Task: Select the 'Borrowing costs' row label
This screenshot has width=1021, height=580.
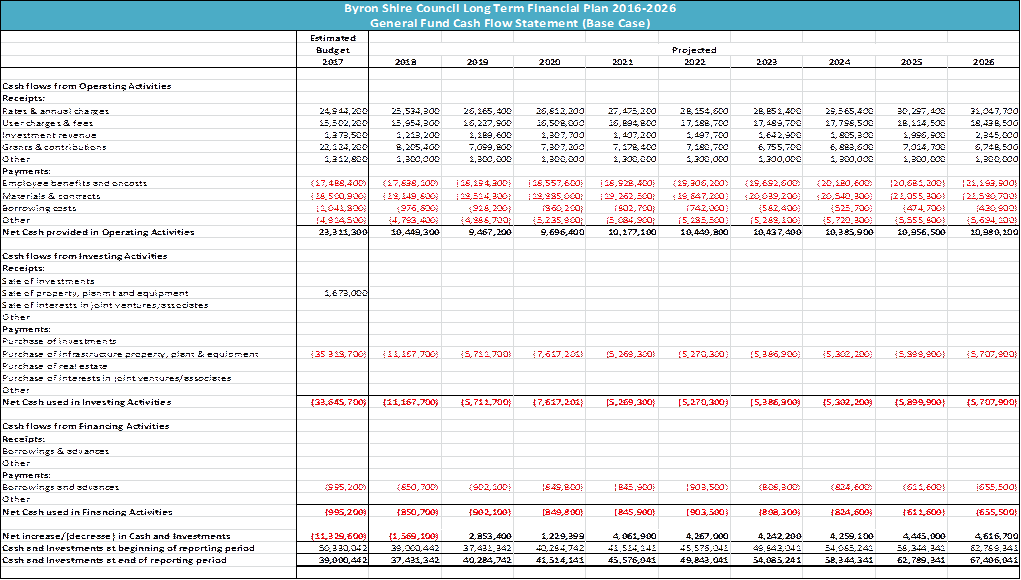Action: (40, 208)
